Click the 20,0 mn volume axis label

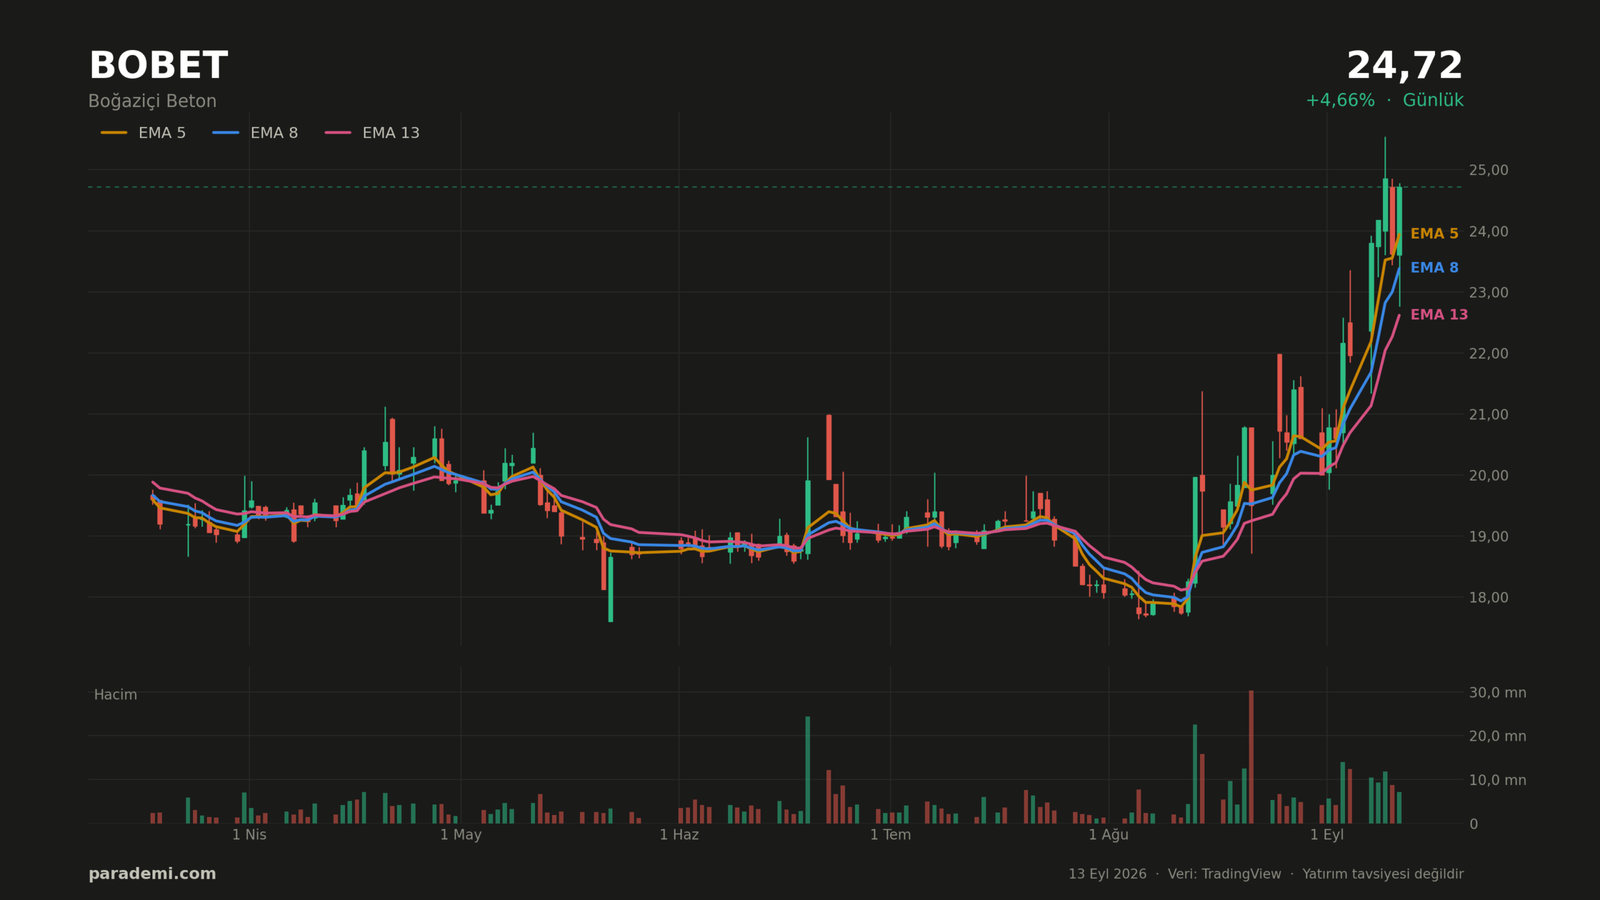[1497, 737]
